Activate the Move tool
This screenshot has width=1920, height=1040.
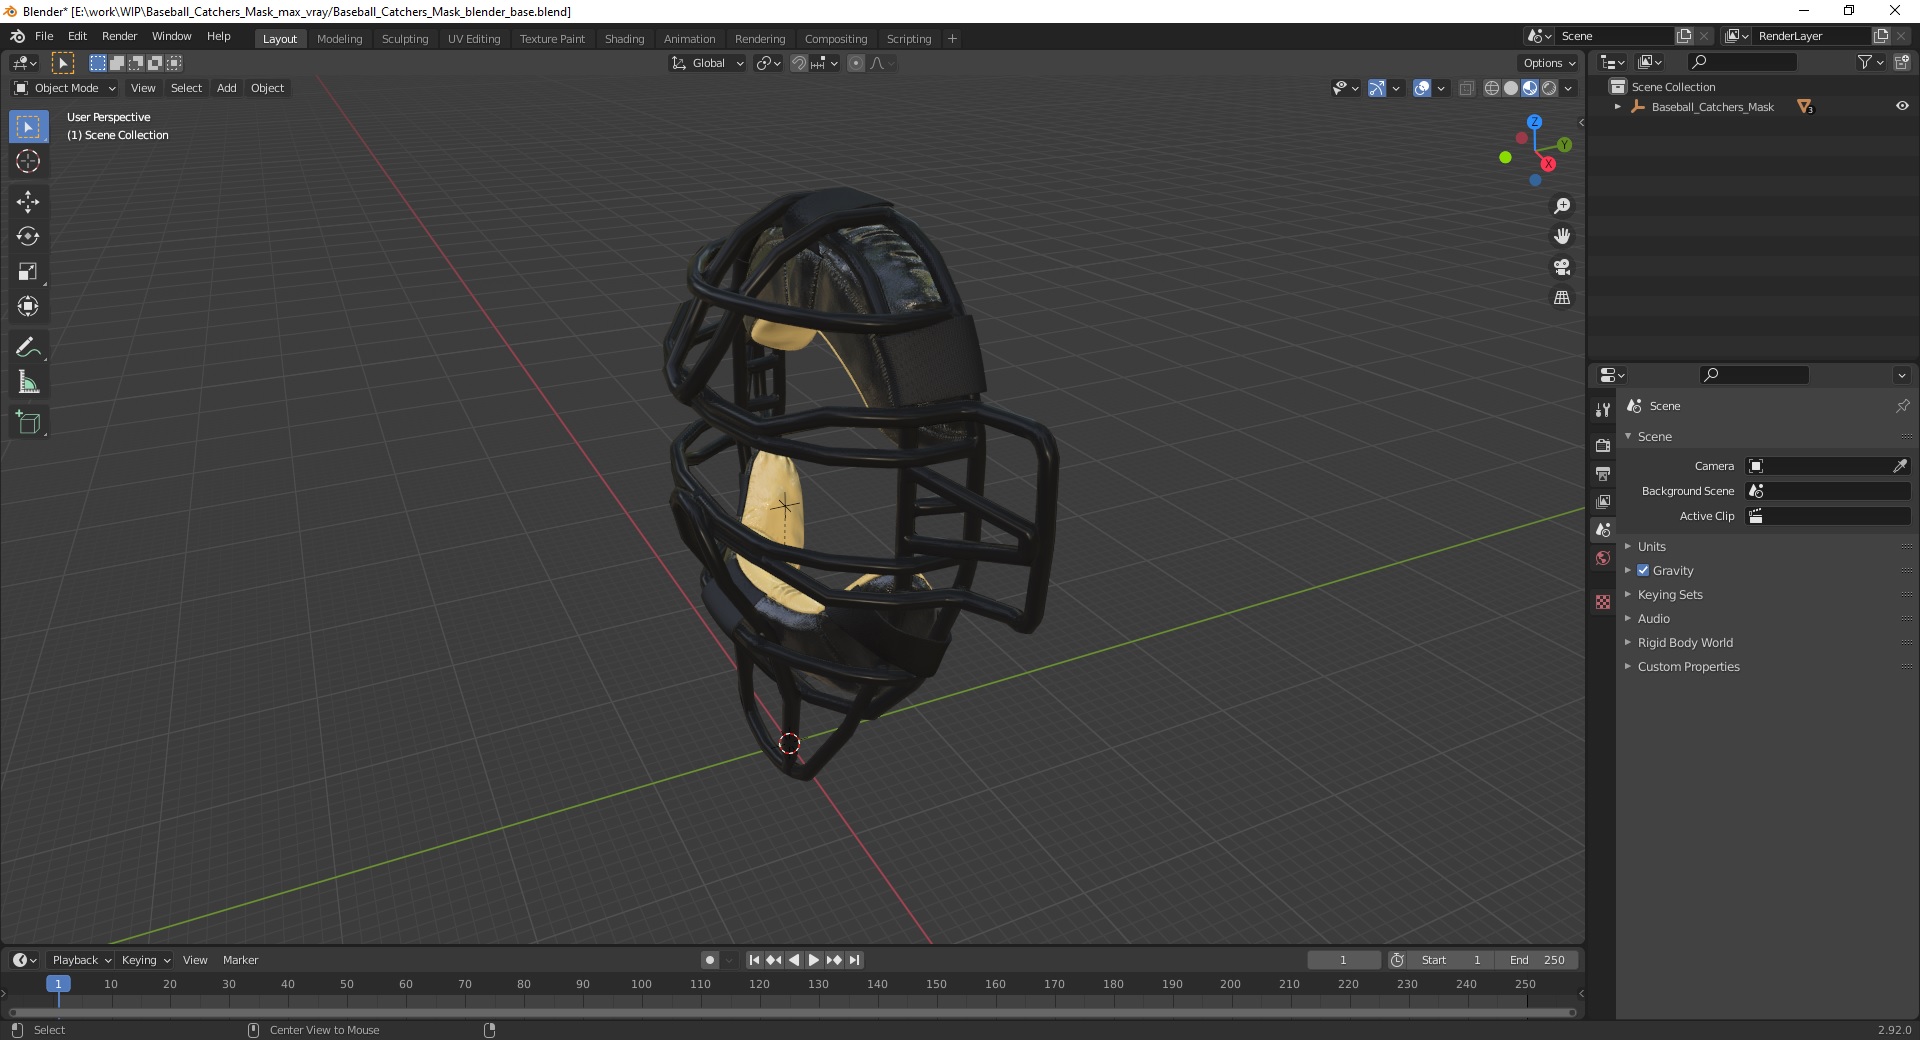tap(28, 202)
